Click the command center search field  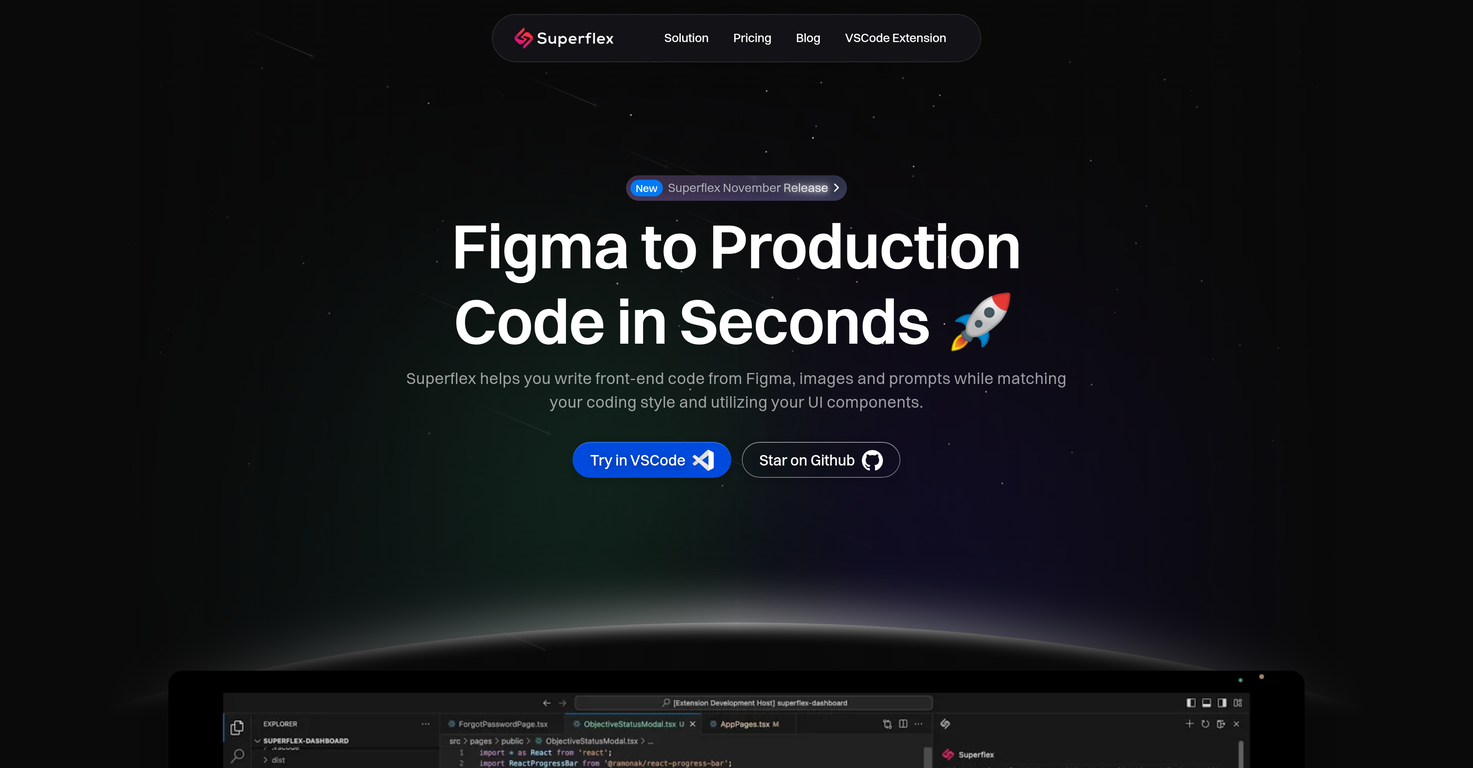pos(754,703)
